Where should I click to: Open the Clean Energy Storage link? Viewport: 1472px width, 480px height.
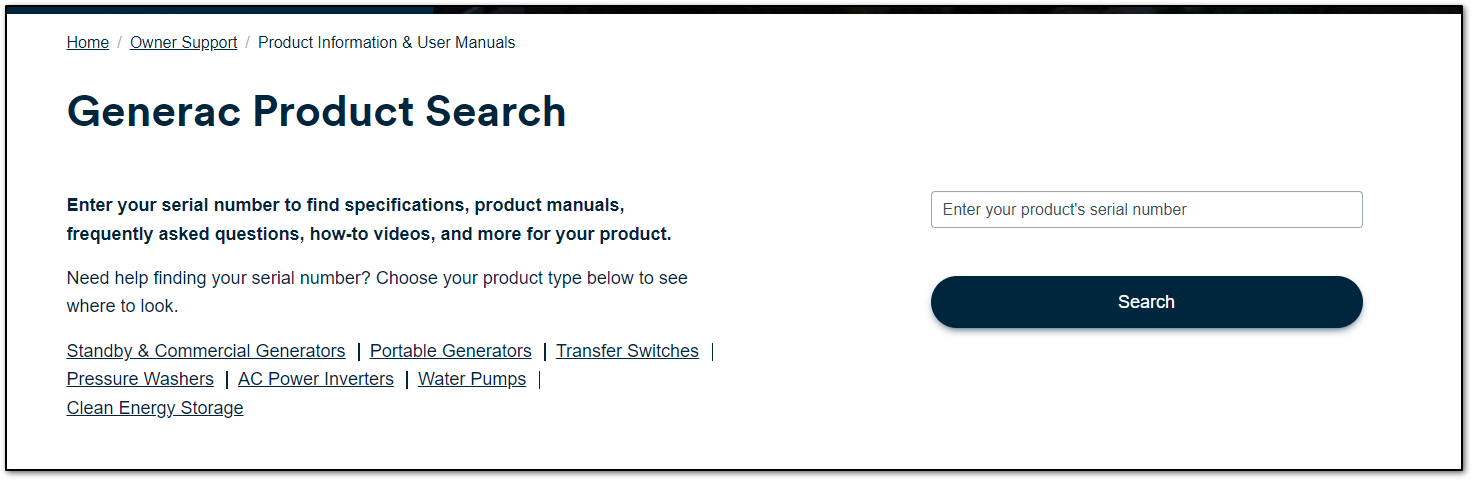tap(155, 408)
